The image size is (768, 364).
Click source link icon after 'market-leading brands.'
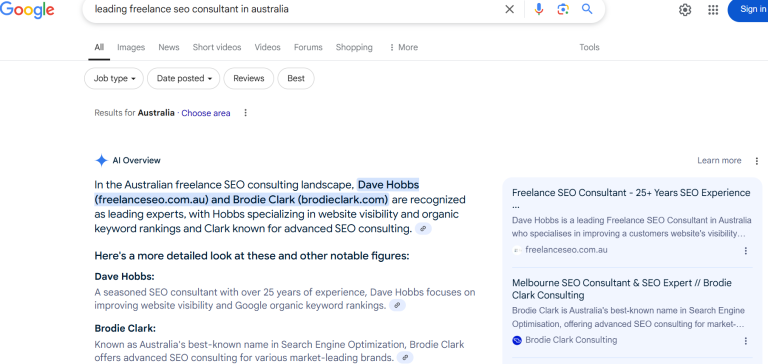coord(405,358)
